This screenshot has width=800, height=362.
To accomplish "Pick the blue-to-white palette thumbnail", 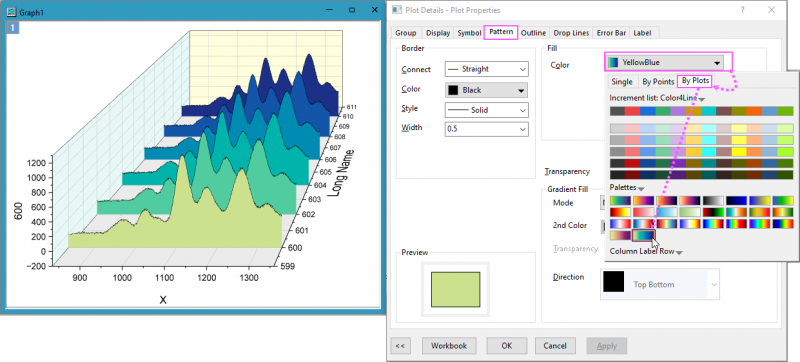I will 667,212.
